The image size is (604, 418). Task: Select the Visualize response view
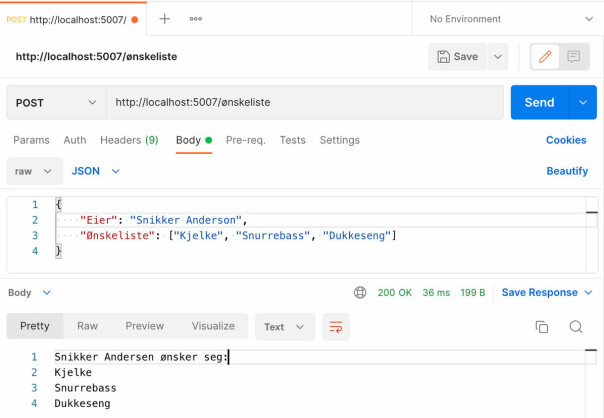(213, 326)
